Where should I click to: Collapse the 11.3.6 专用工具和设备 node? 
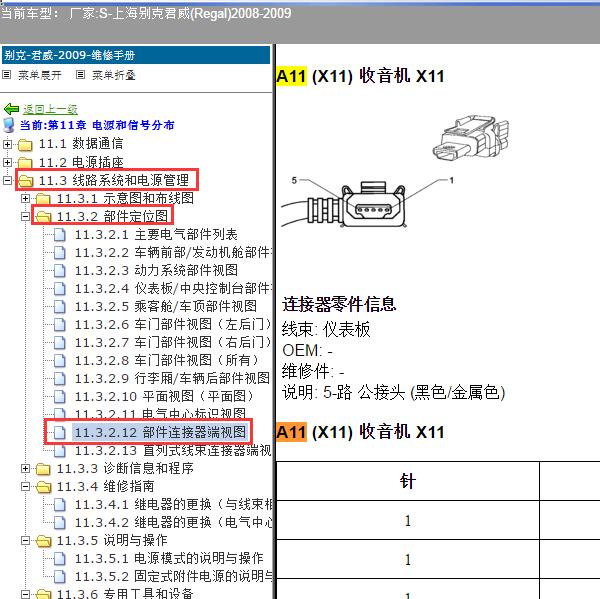pyautogui.click(x=25, y=594)
